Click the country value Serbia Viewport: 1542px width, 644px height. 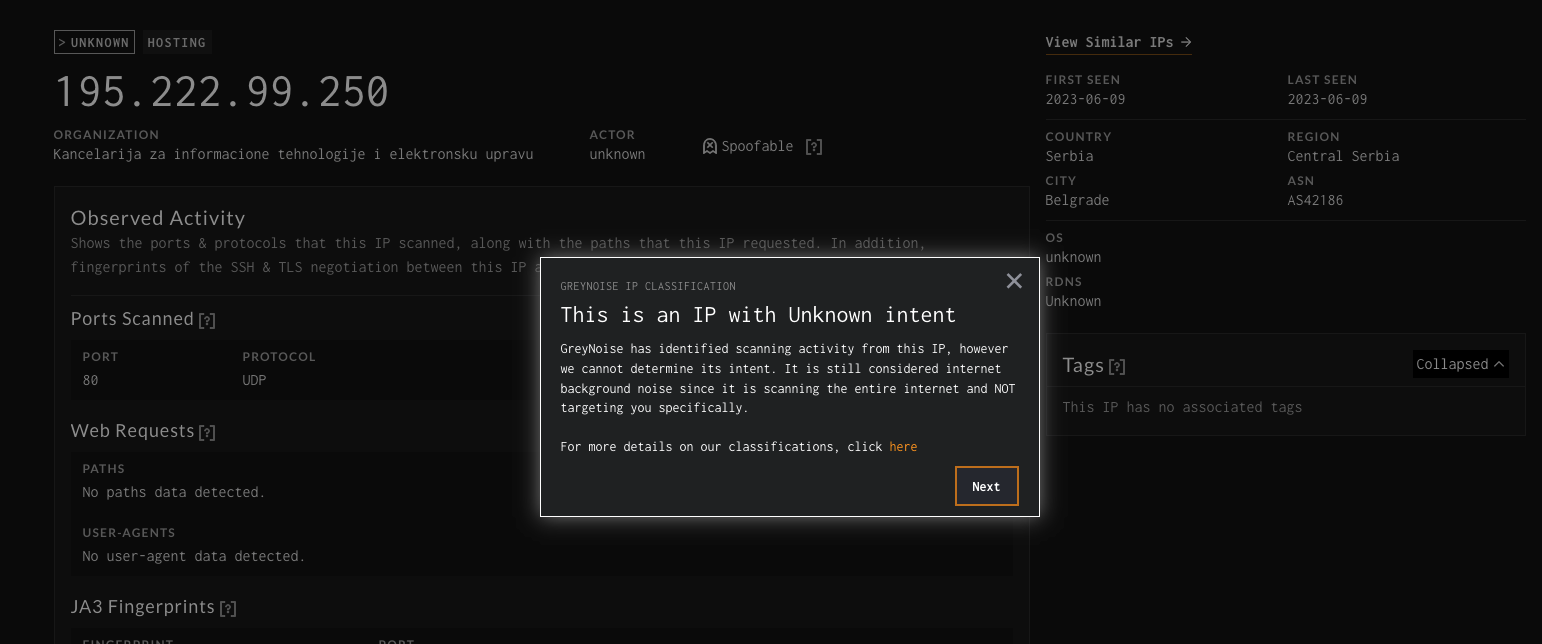point(1069,156)
